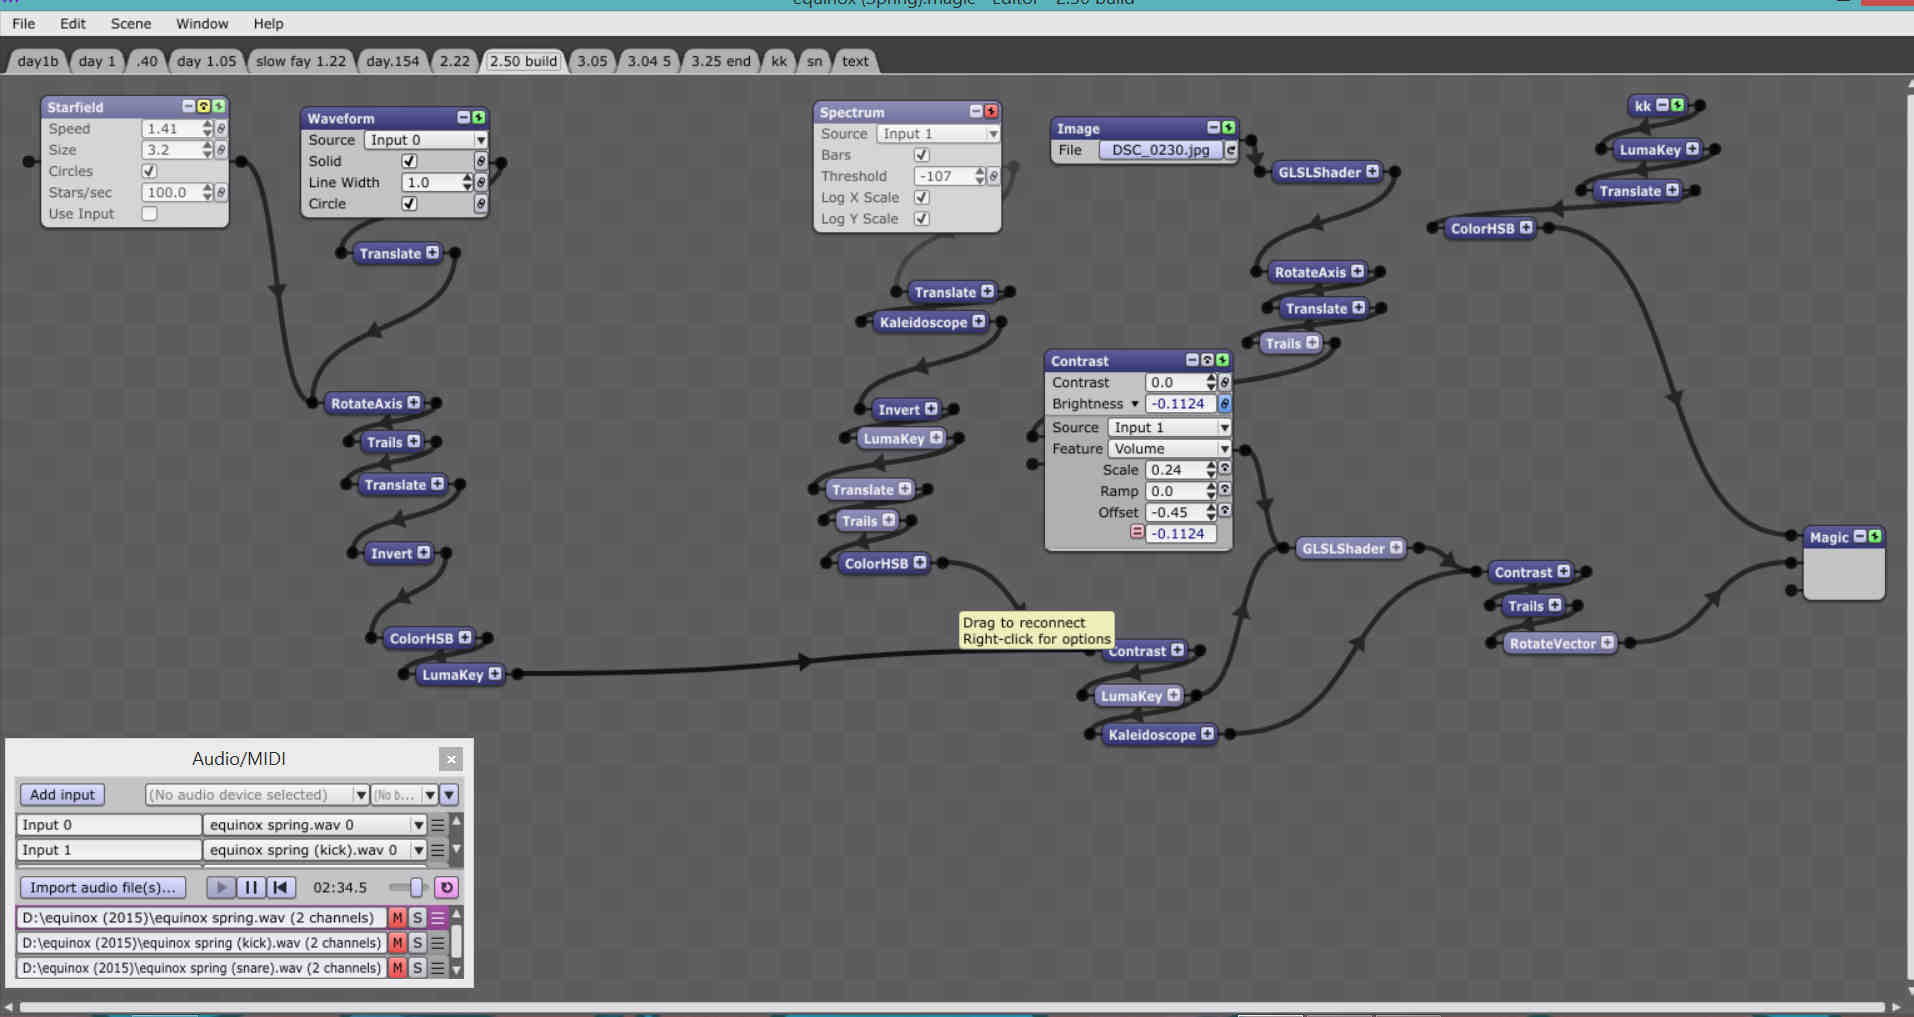Viewport: 1914px width, 1017px height.
Task: Switch to the slow fay 1.22 scene tab
Action: click(300, 61)
